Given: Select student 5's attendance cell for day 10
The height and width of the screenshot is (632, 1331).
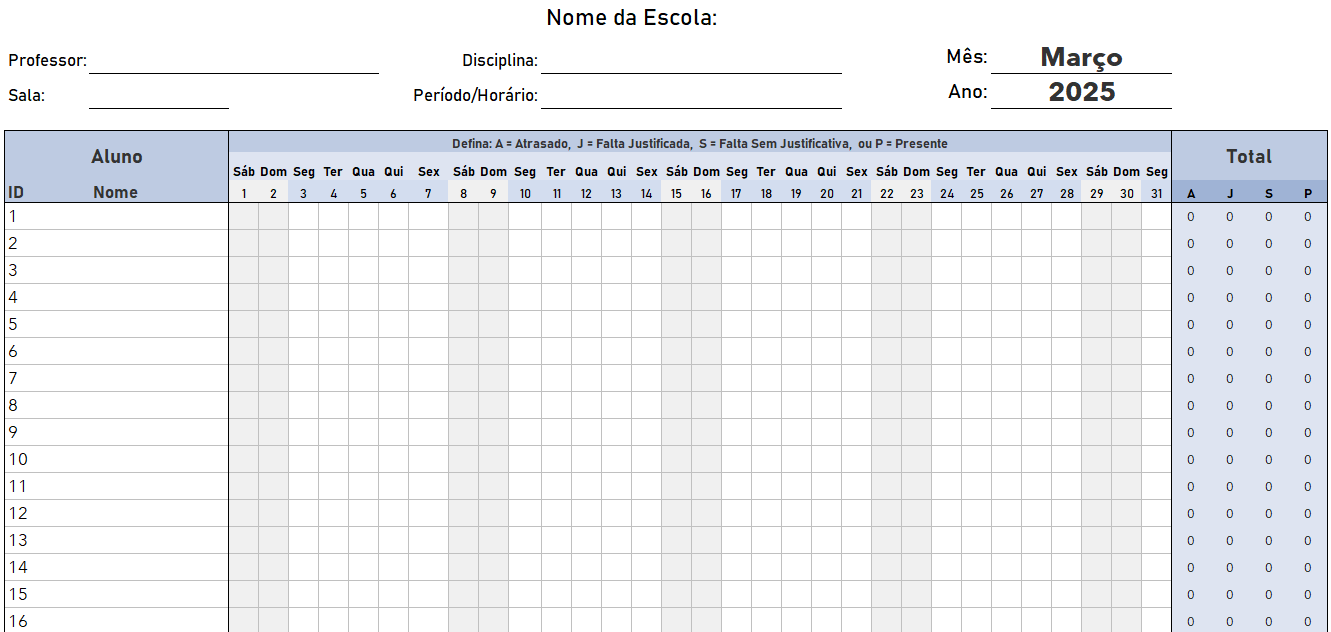Looking at the screenshot, I should pos(524,324).
